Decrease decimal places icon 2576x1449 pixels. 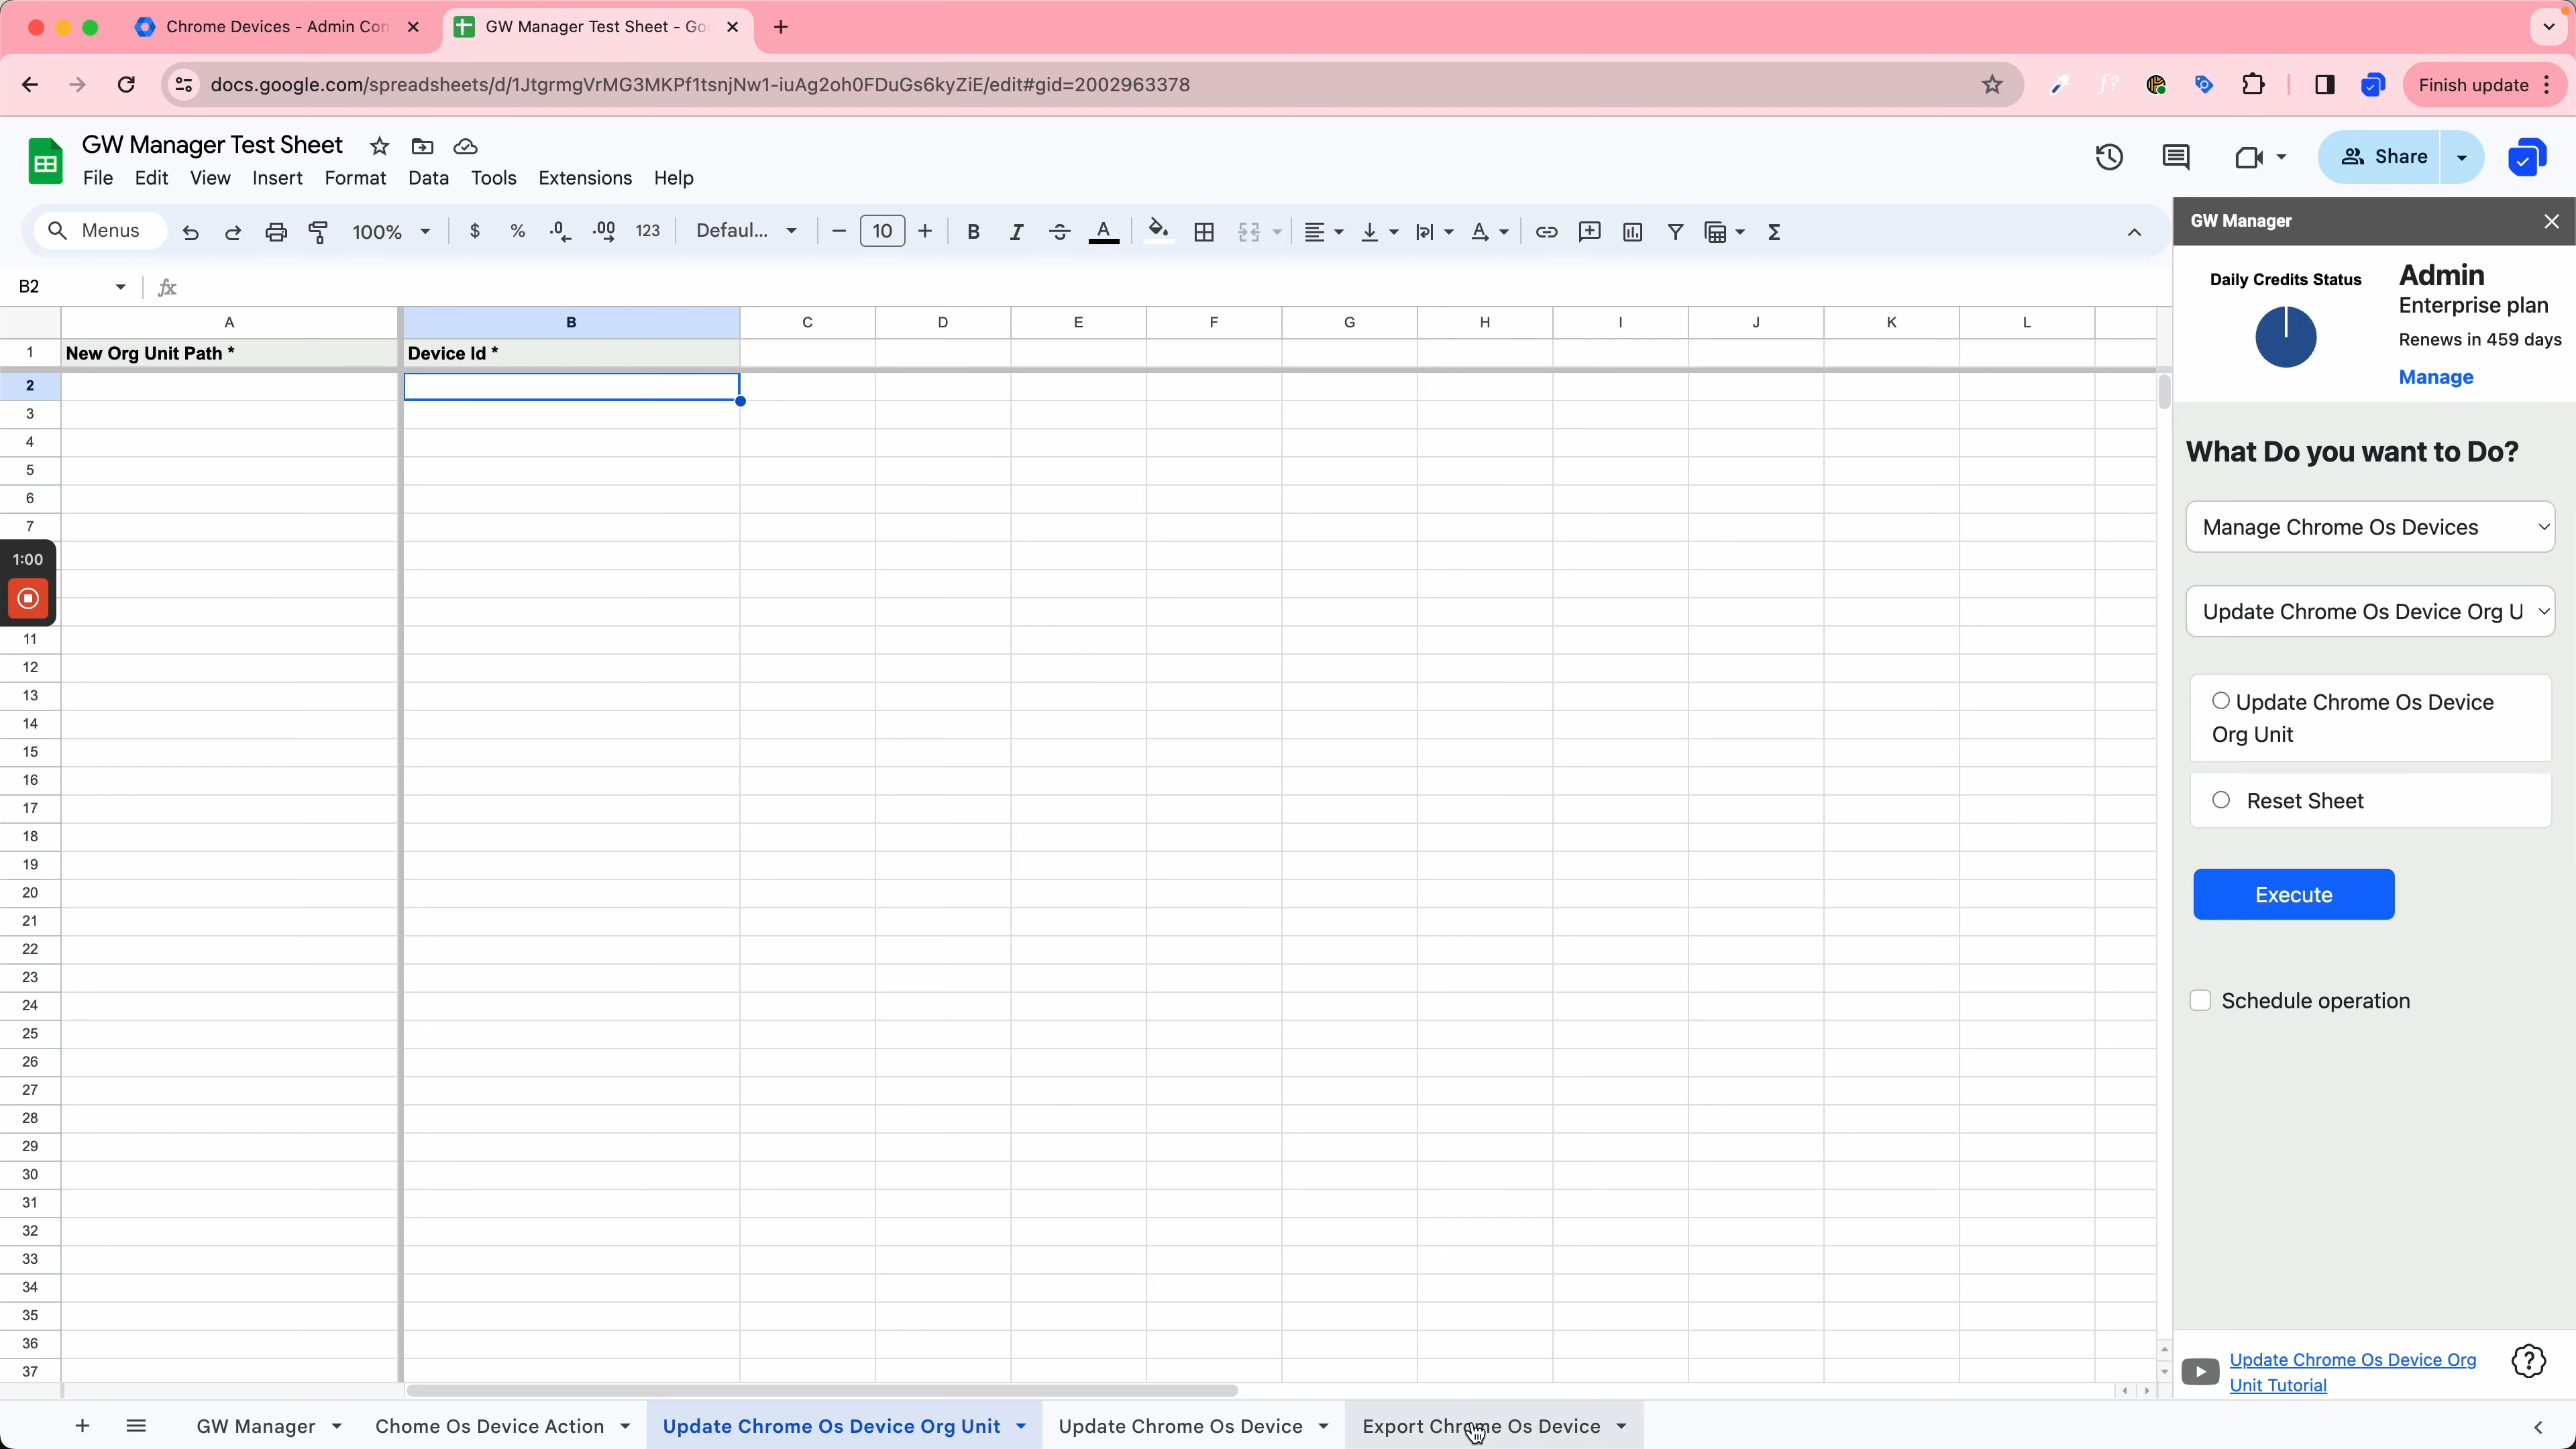click(561, 232)
